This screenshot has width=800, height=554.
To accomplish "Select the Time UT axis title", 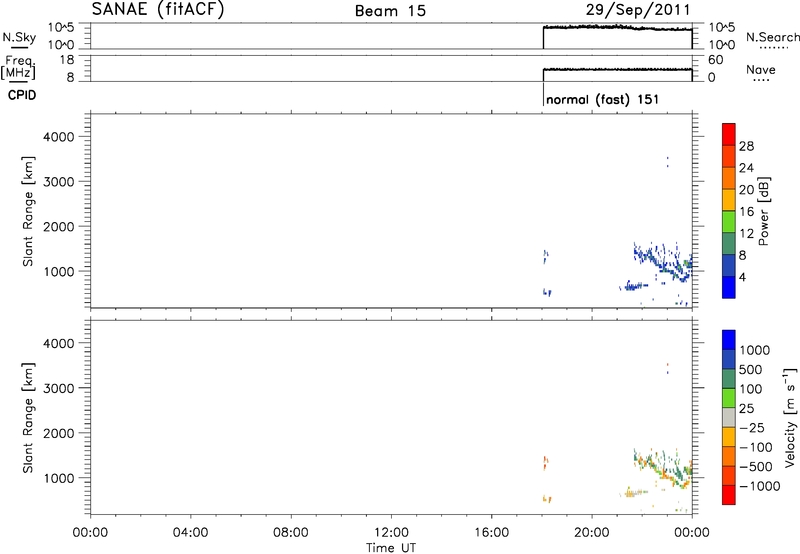I will pyautogui.click(x=391, y=548).
